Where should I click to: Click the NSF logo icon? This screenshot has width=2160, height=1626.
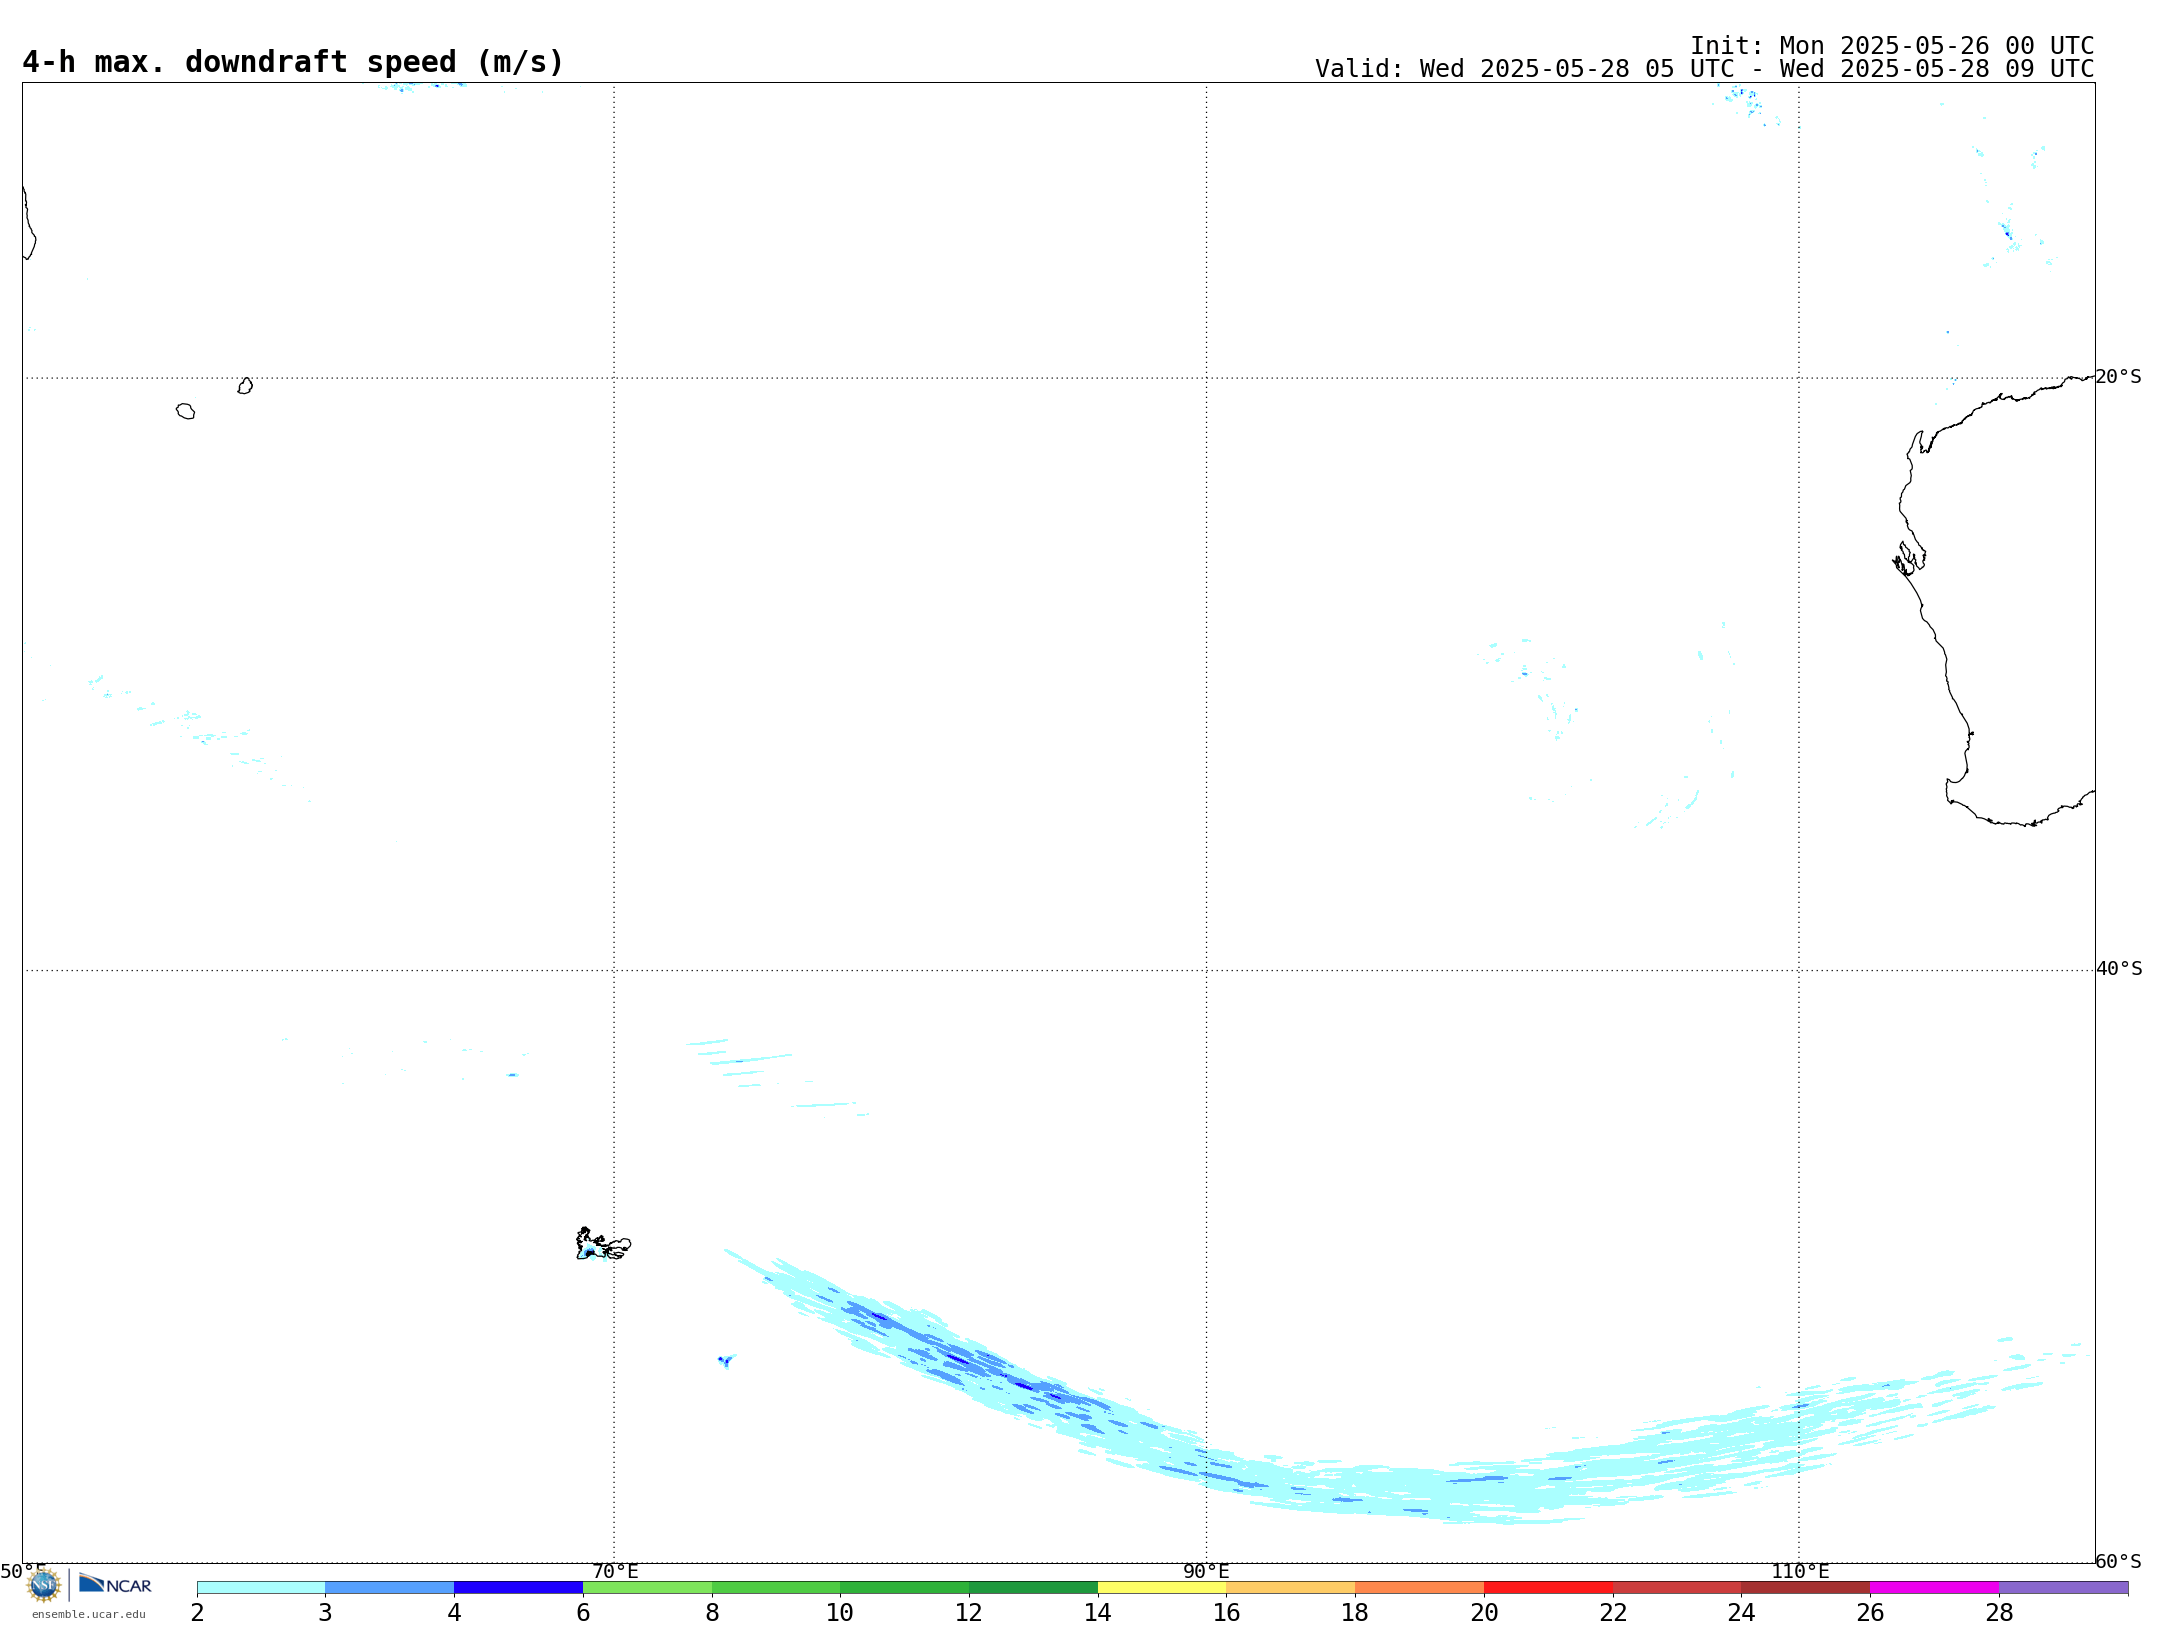(44, 1585)
